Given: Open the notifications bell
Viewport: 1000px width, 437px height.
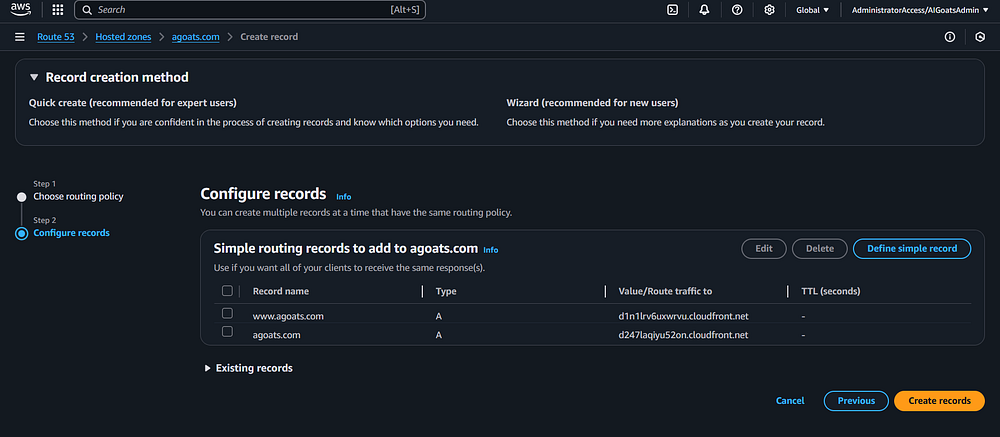Looking at the screenshot, I should click(704, 10).
